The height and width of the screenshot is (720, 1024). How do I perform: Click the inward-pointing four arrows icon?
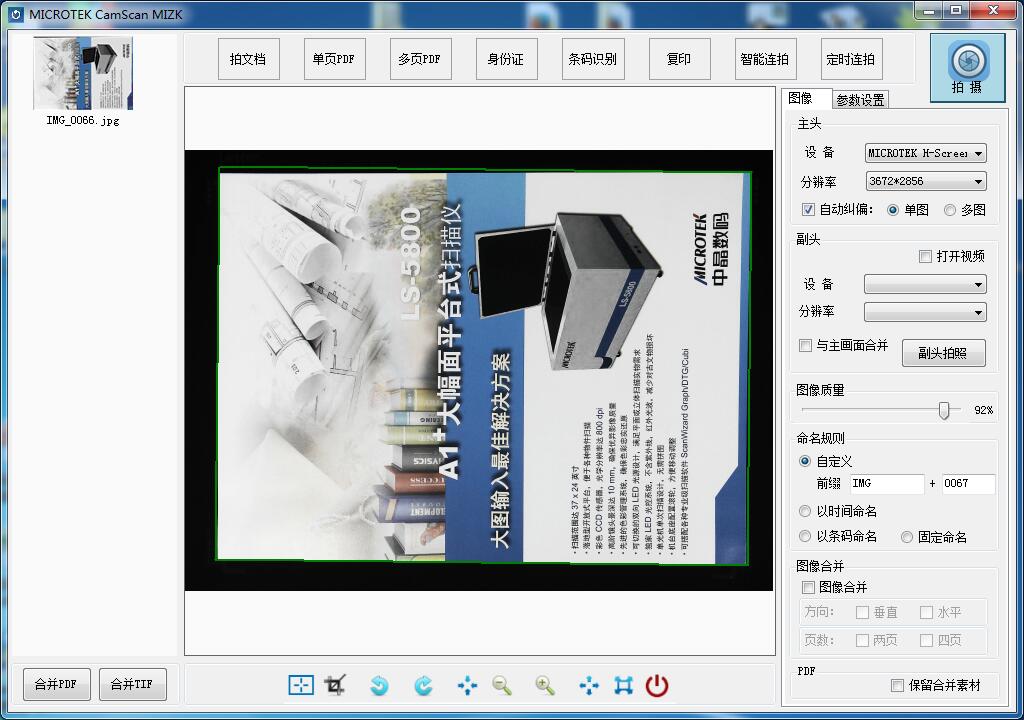[x=468, y=685]
